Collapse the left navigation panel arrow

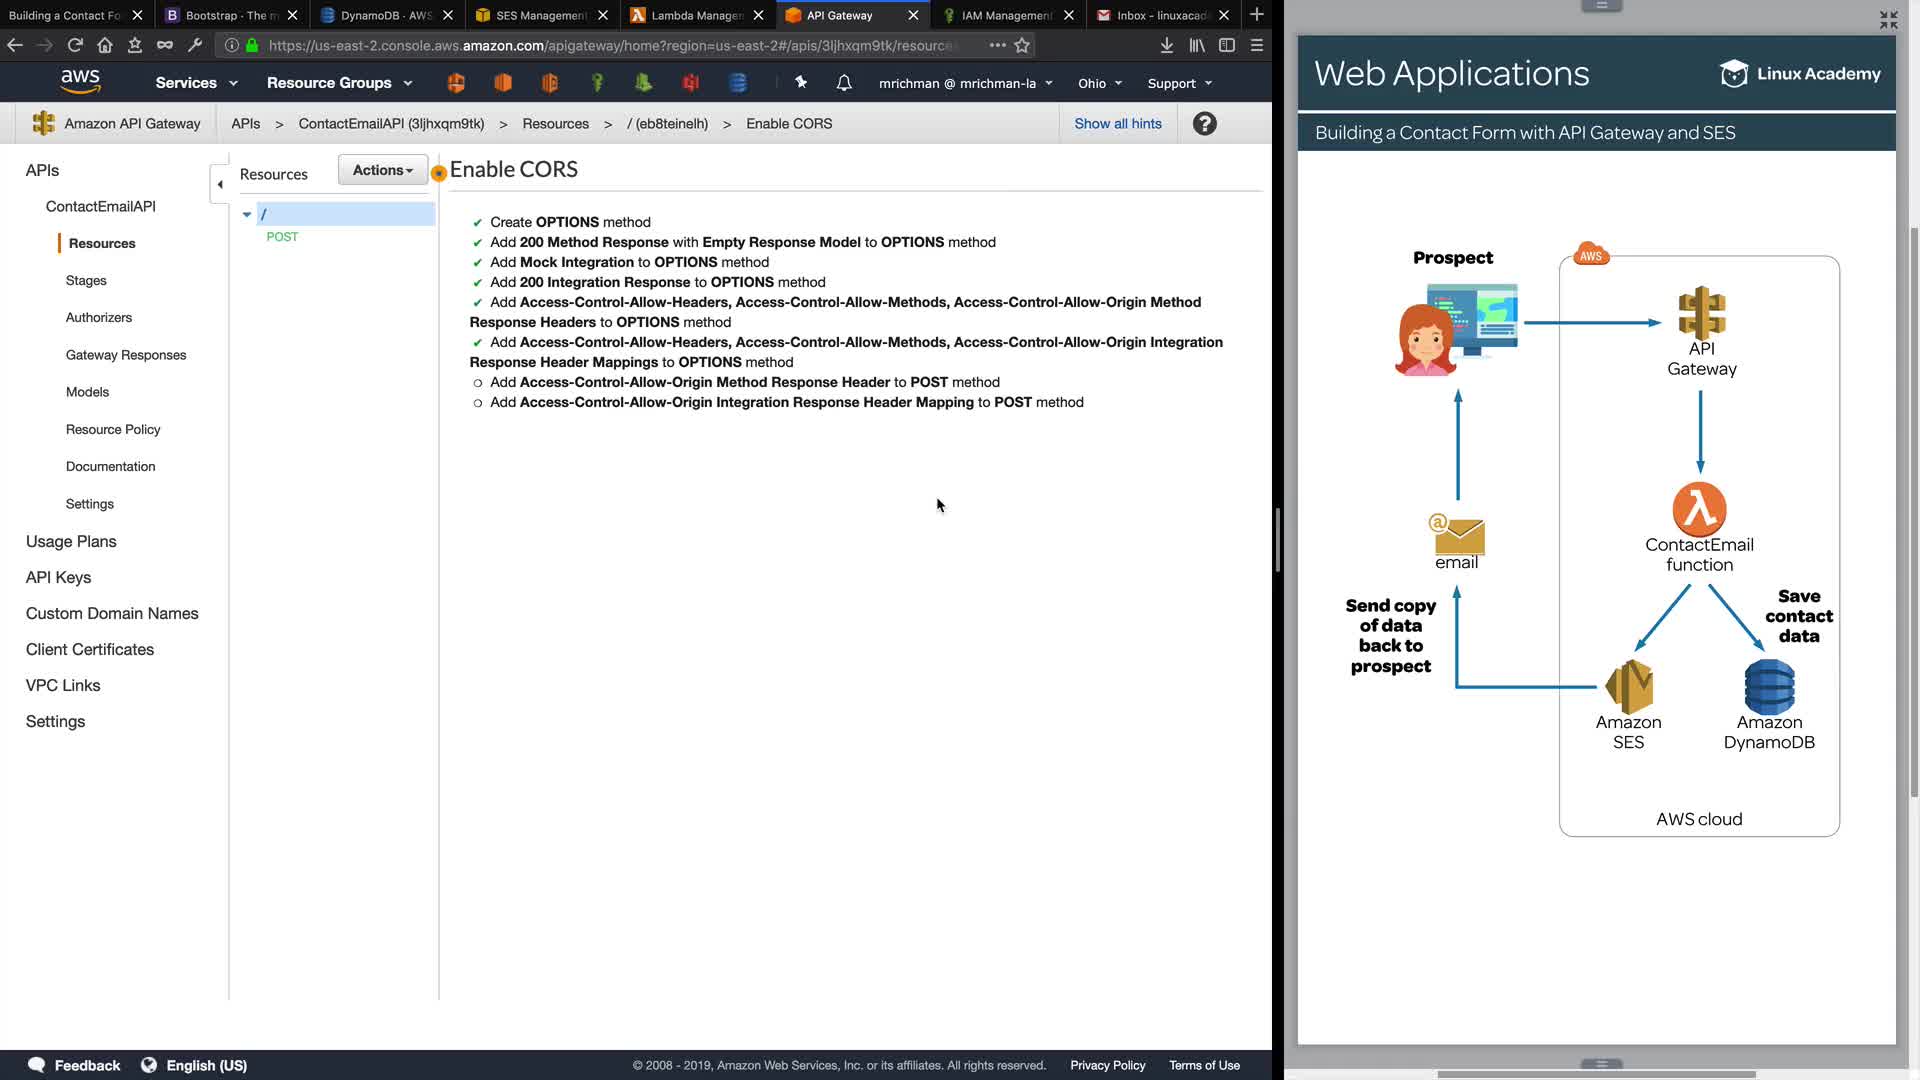point(220,184)
